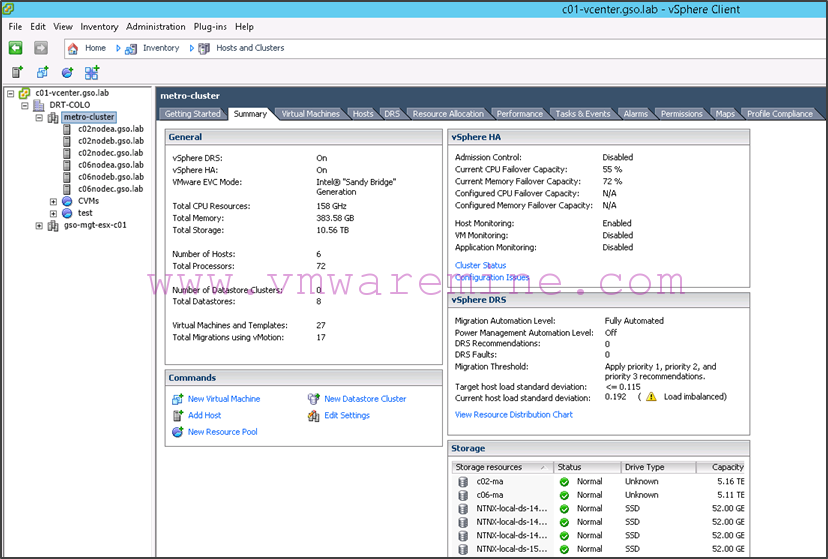The image size is (828, 559).
Task: Open the Inventory menu
Action: [99, 26]
